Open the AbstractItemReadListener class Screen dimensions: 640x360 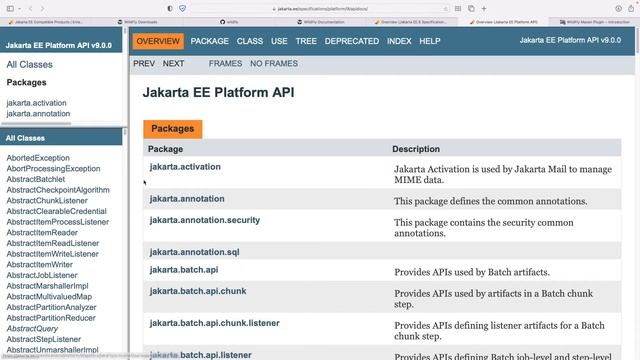53,243
